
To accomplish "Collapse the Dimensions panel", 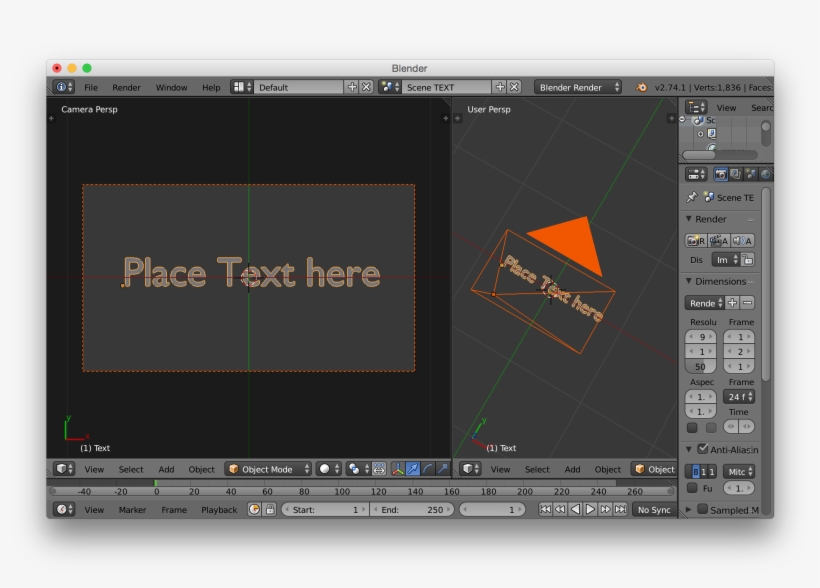I will coord(689,281).
